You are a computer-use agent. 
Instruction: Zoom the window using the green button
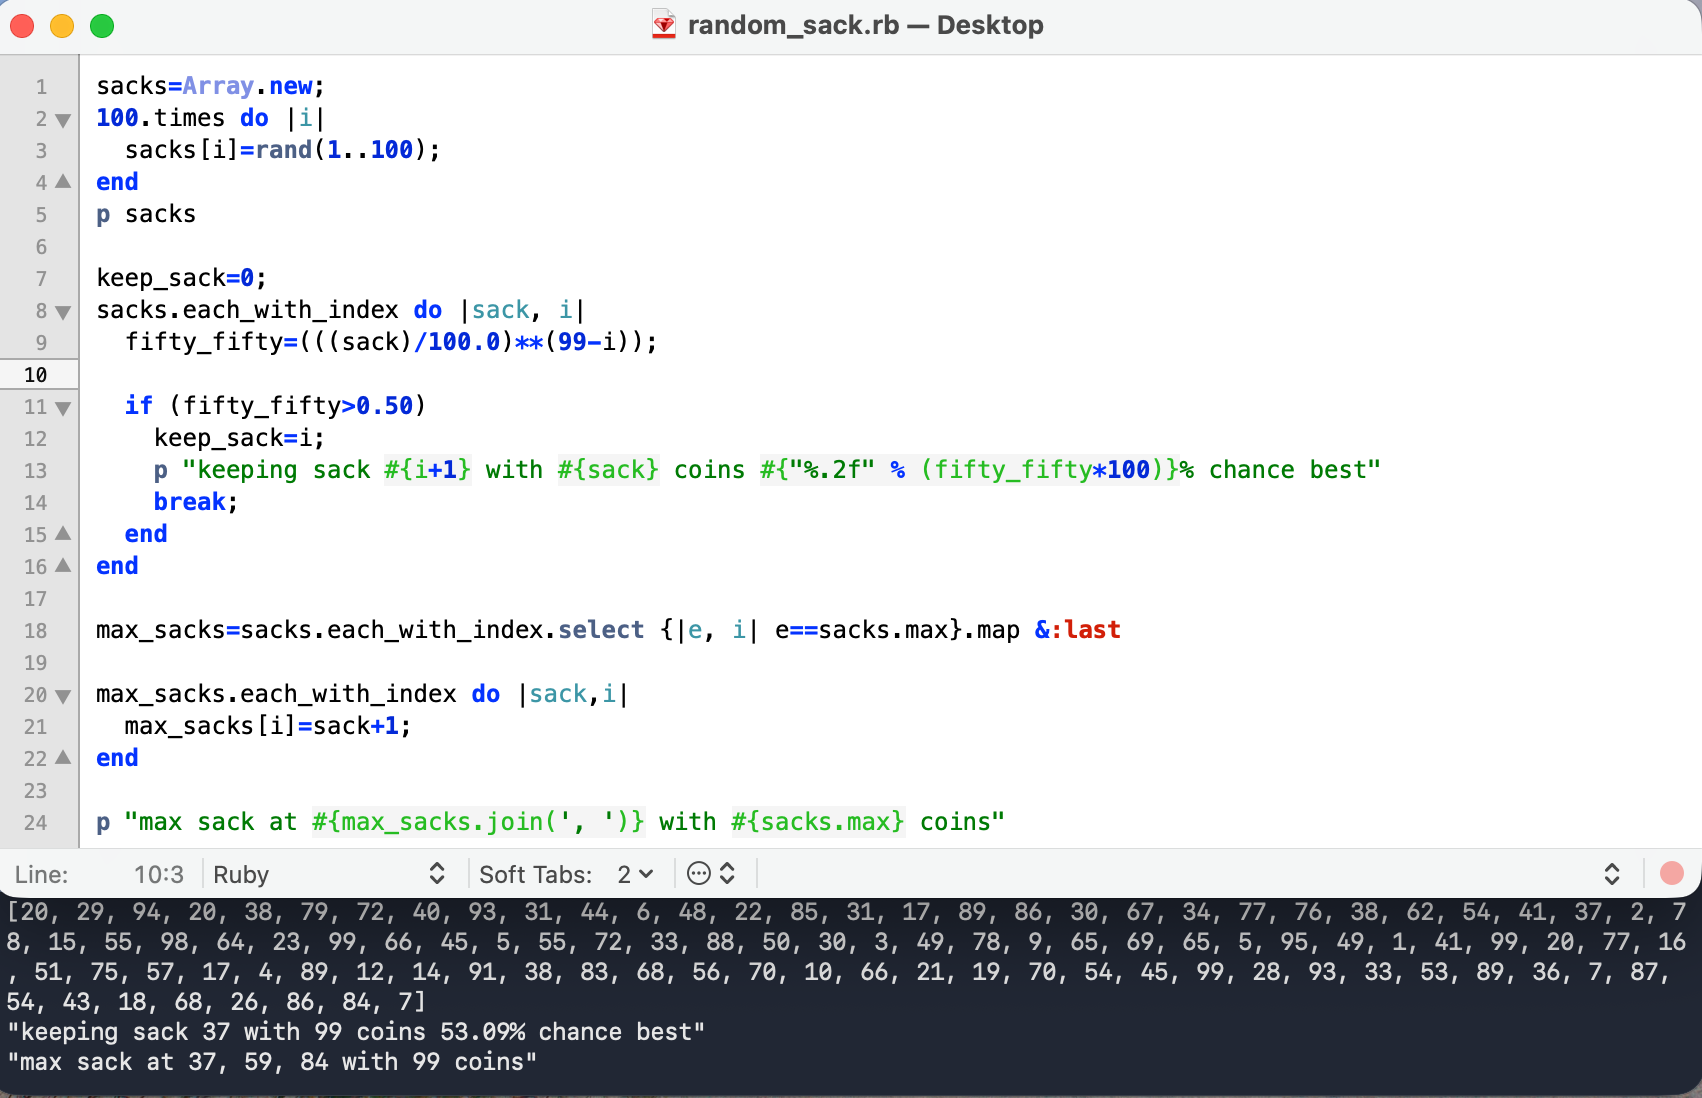click(102, 26)
